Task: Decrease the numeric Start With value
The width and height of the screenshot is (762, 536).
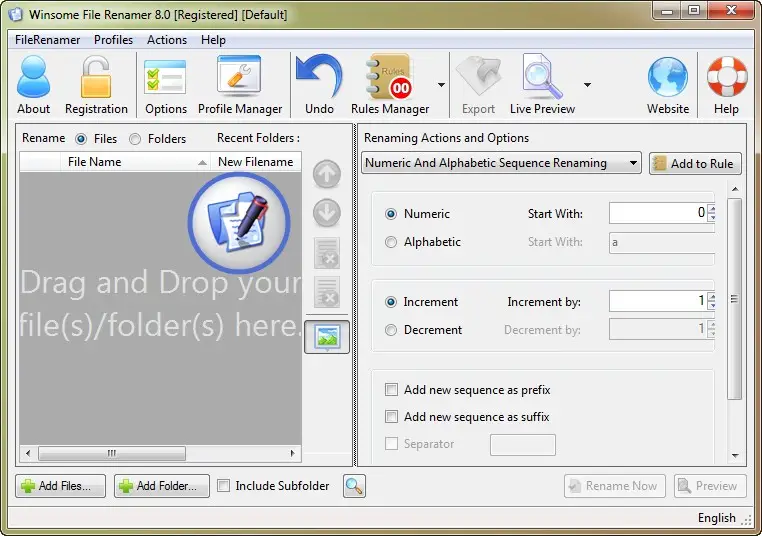Action: pyautogui.click(x=711, y=217)
